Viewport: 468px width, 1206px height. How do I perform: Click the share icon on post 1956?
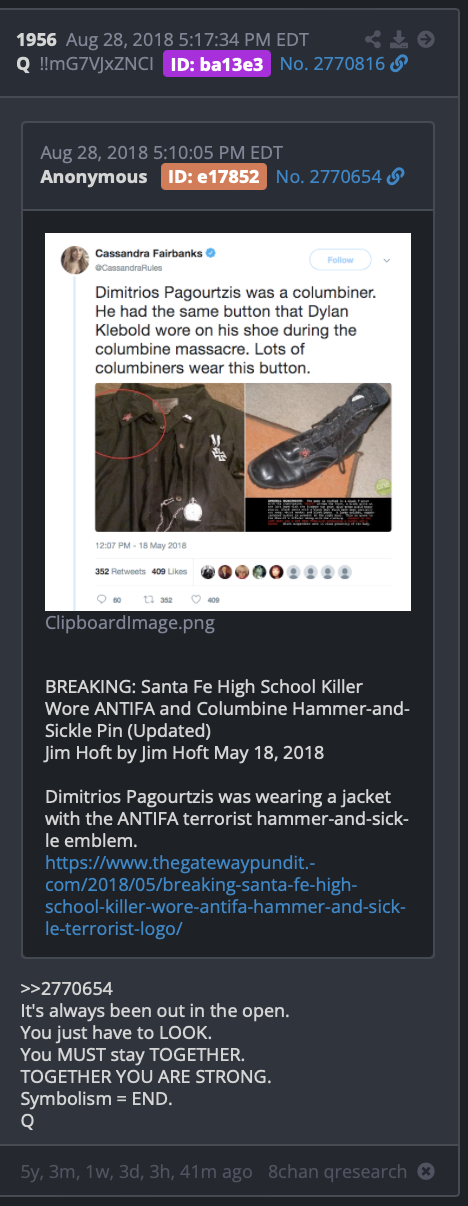(x=373, y=40)
